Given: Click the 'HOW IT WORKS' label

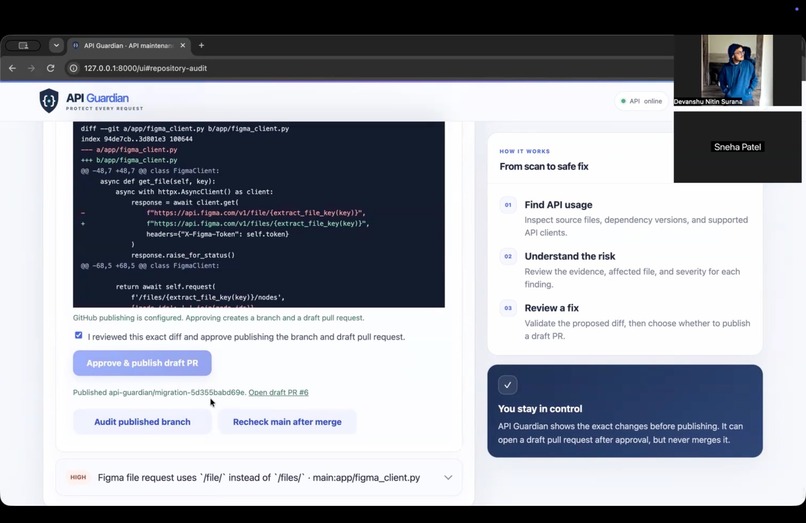Looking at the screenshot, I should [525, 151].
